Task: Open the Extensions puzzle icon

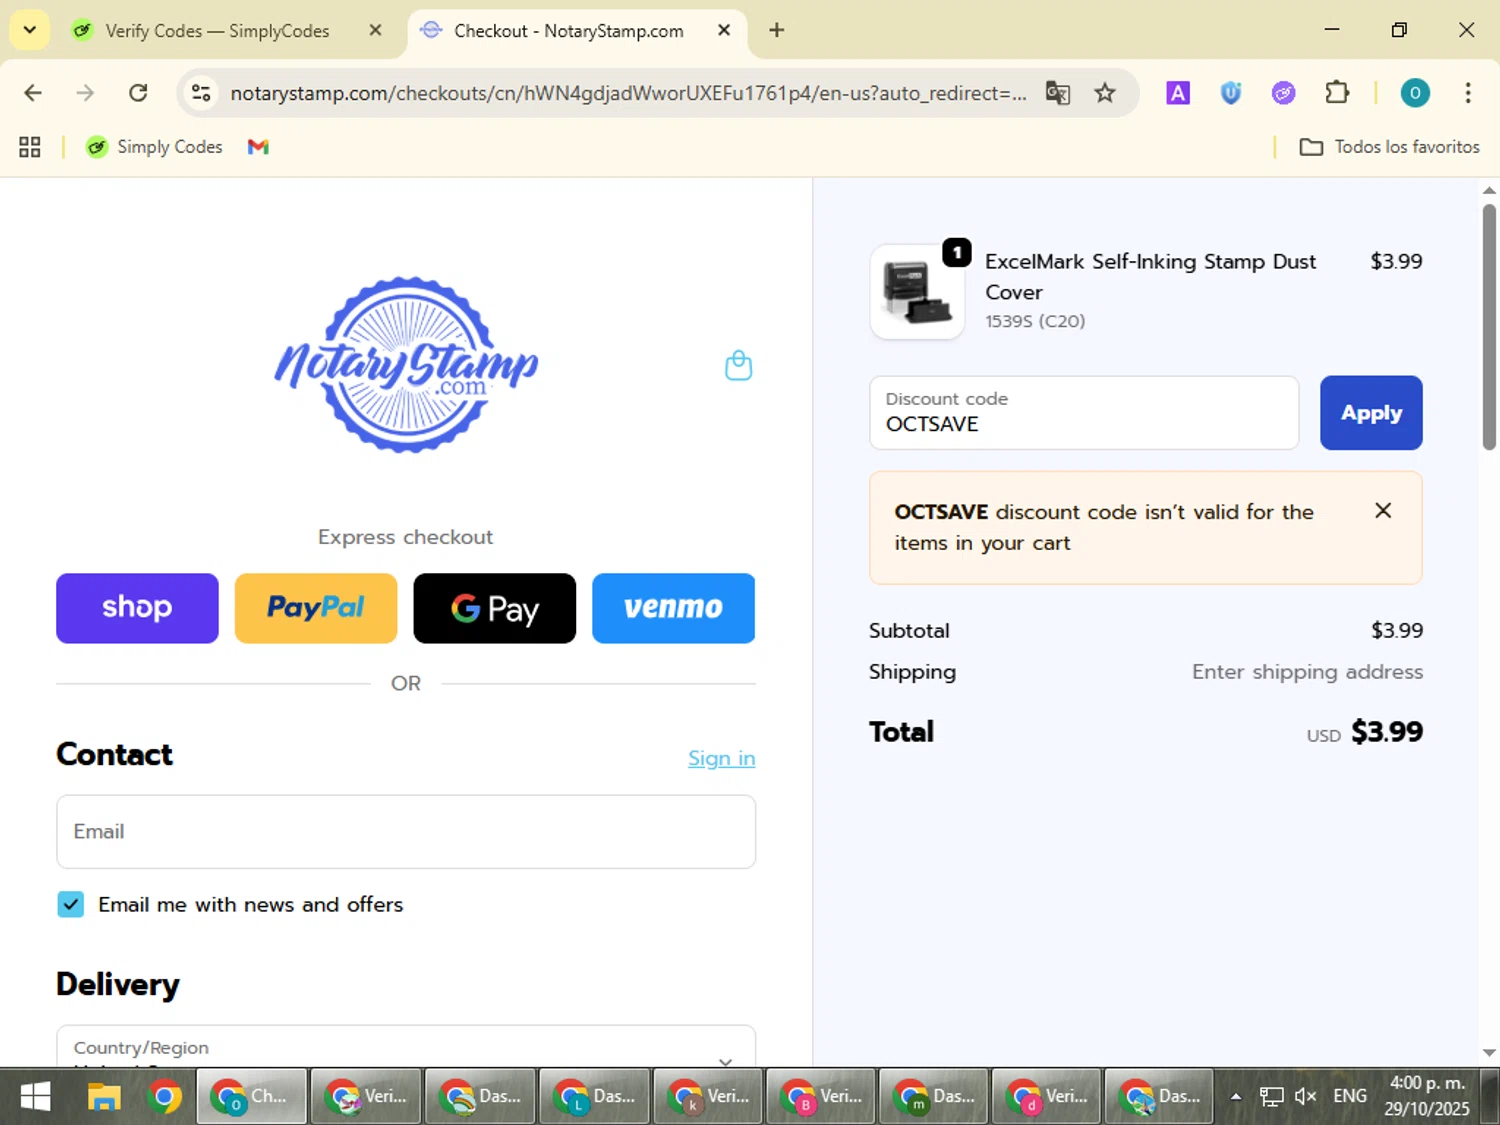Action: [1337, 93]
